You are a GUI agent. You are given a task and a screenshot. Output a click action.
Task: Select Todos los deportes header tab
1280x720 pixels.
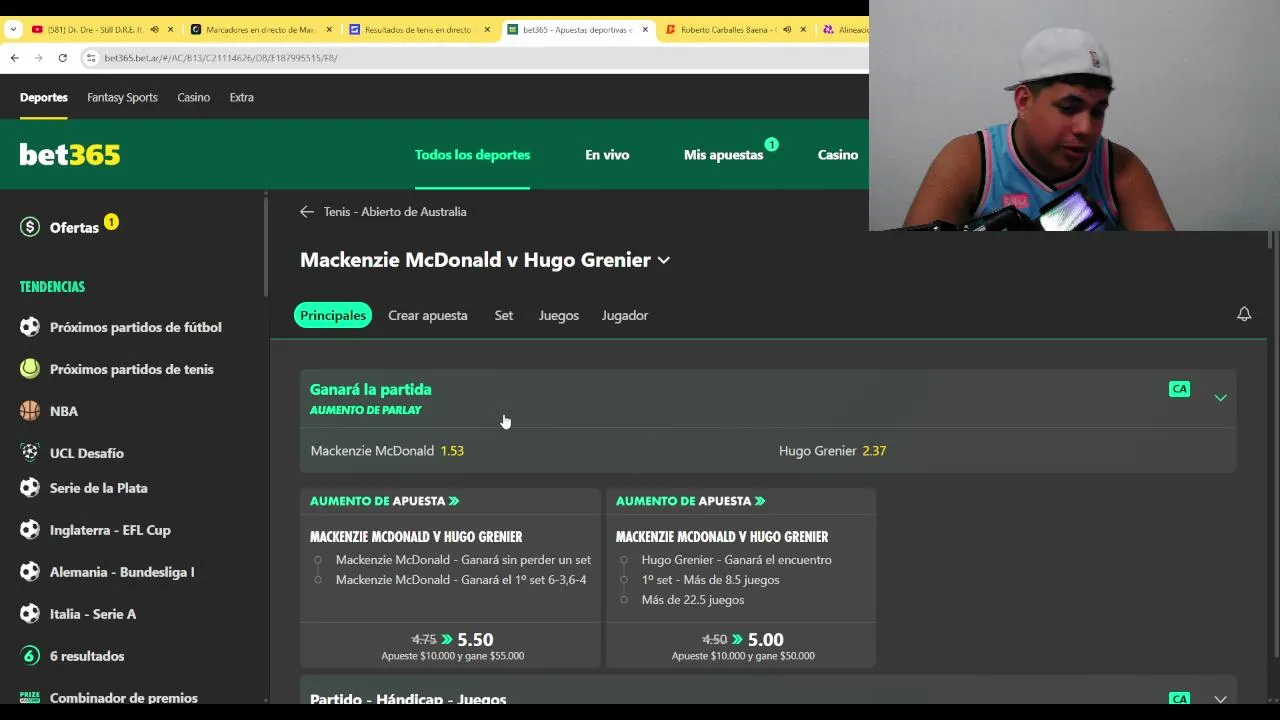point(472,155)
